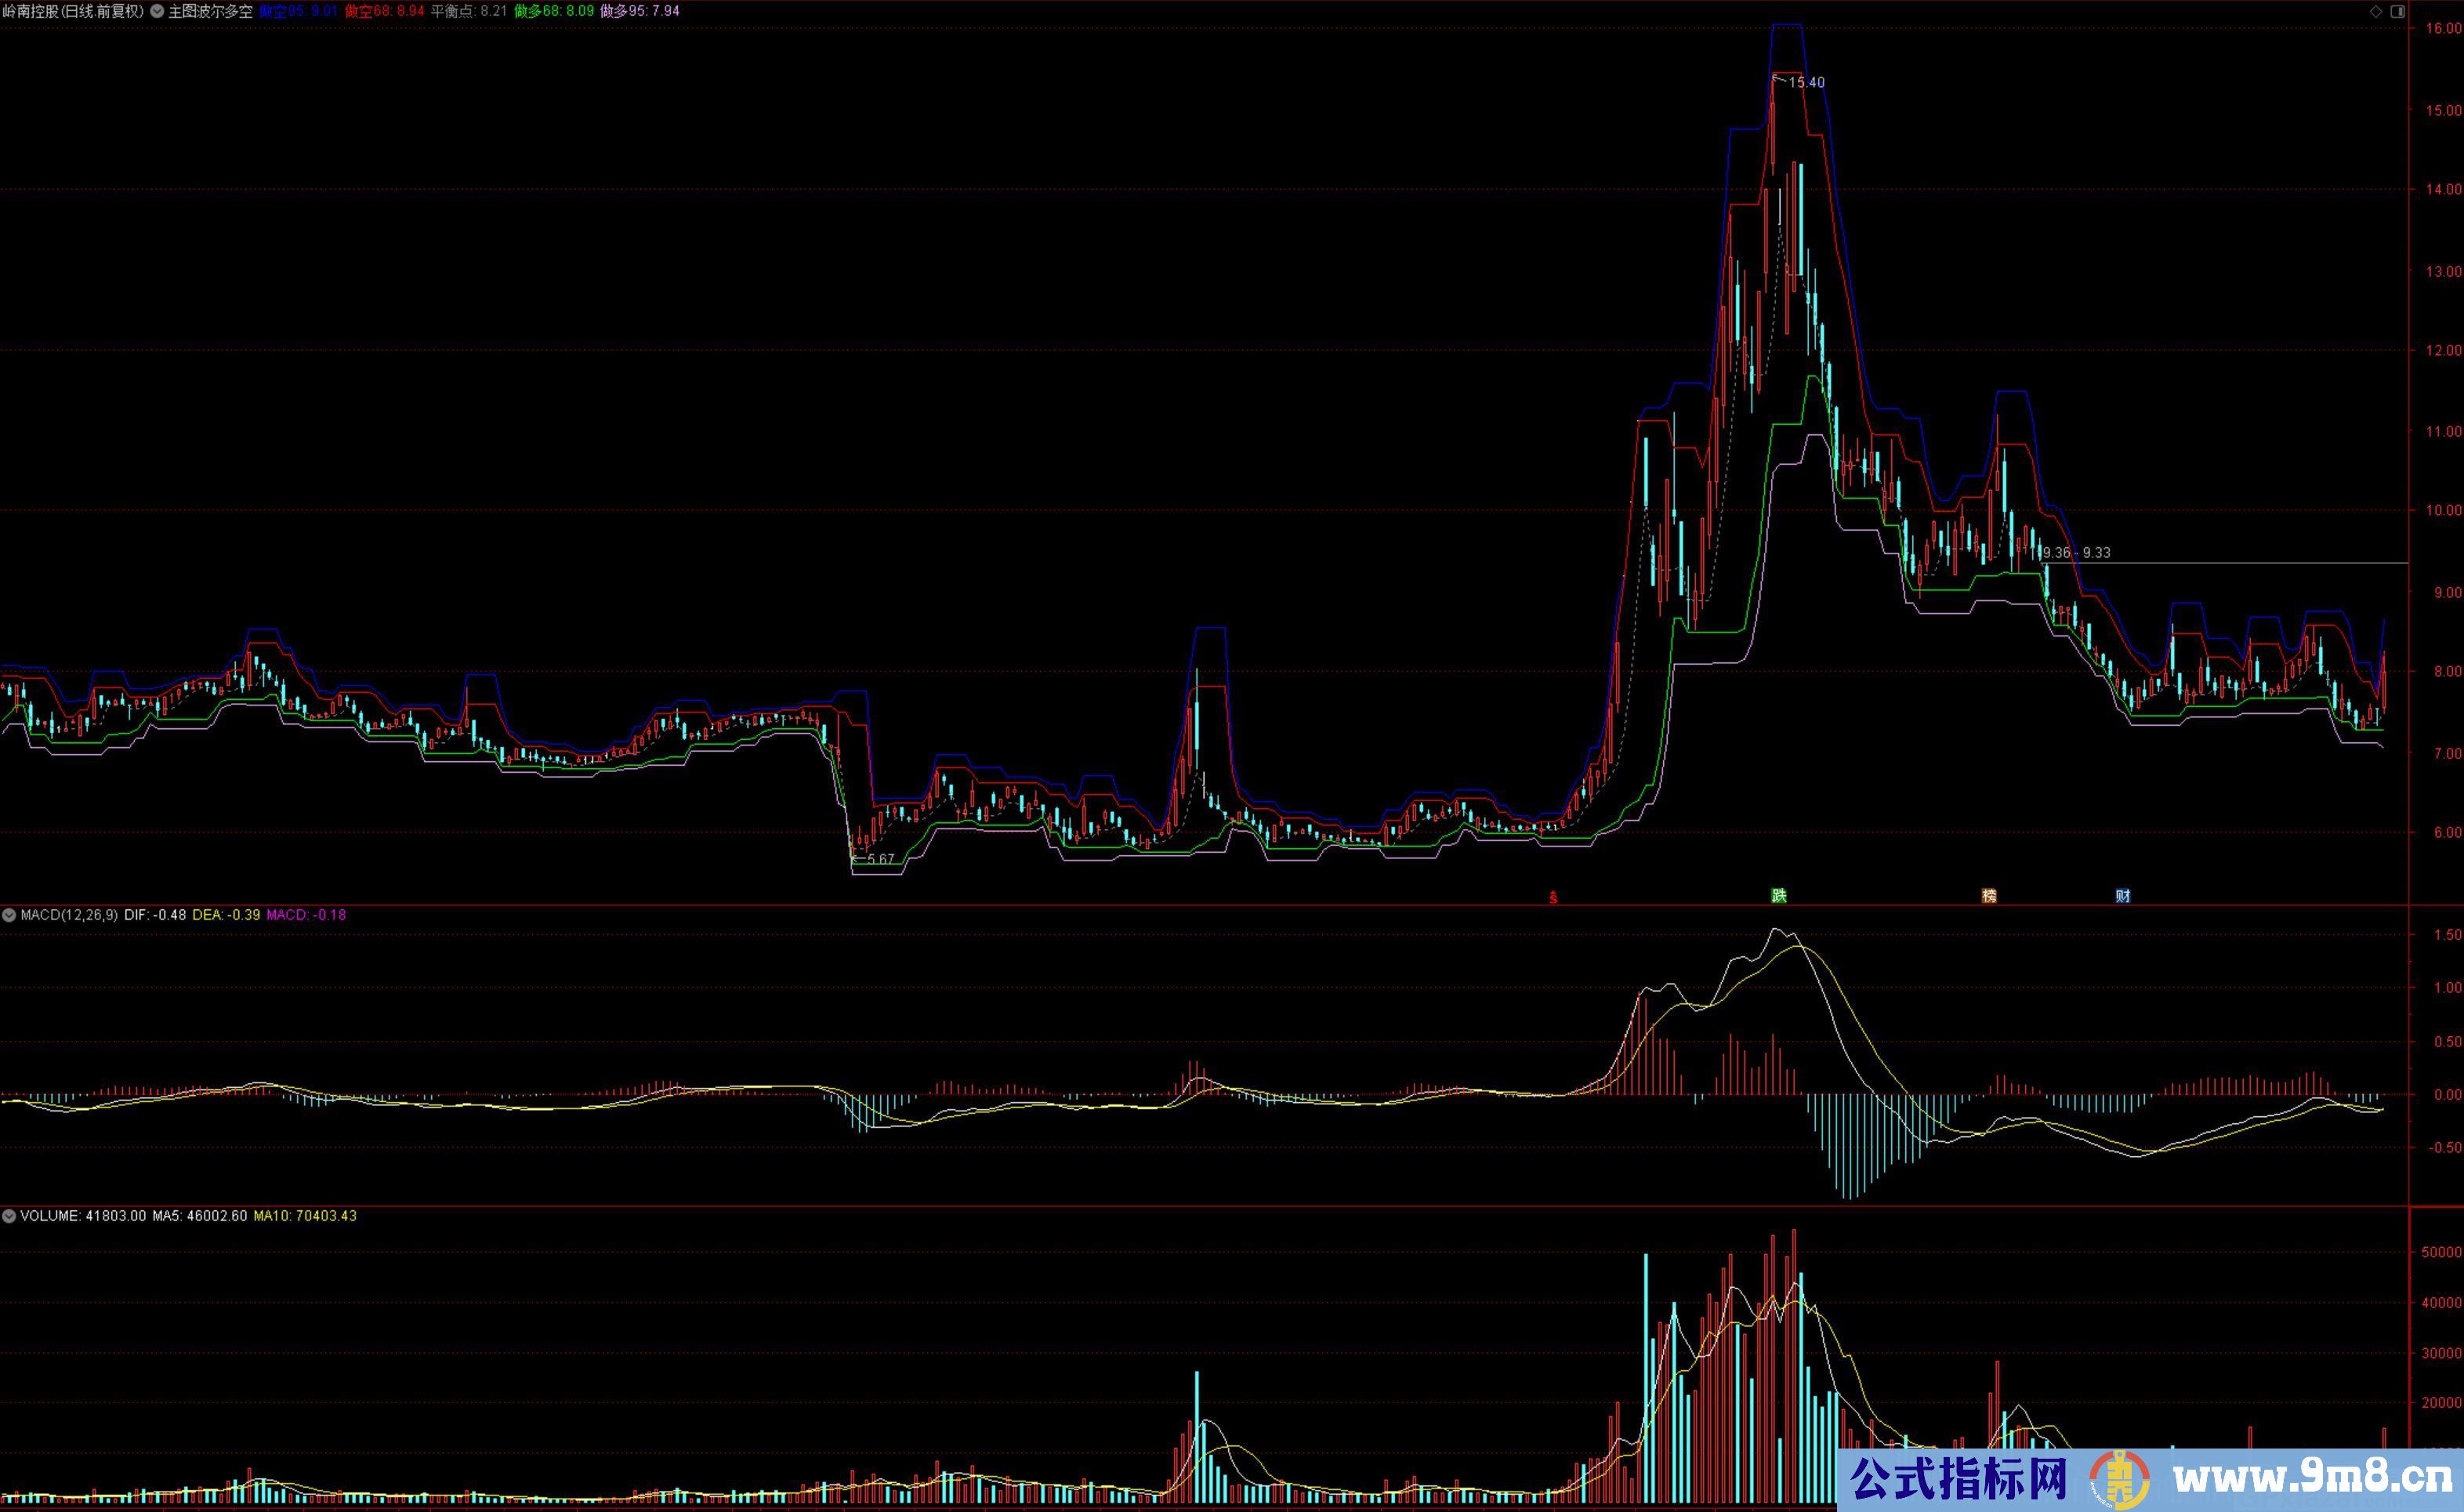Click the MA10: 70403.43 readout
This screenshot has height=1512, width=2464.
305,1216
